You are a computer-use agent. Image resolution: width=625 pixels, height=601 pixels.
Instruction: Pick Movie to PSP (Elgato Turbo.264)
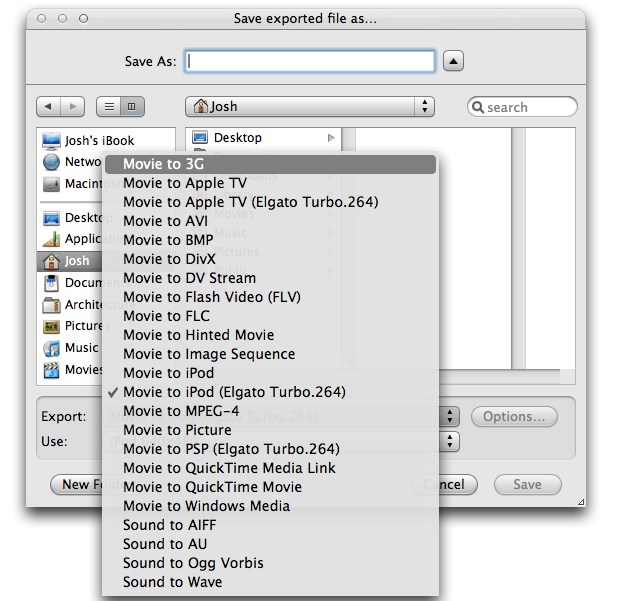click(270, 449)
